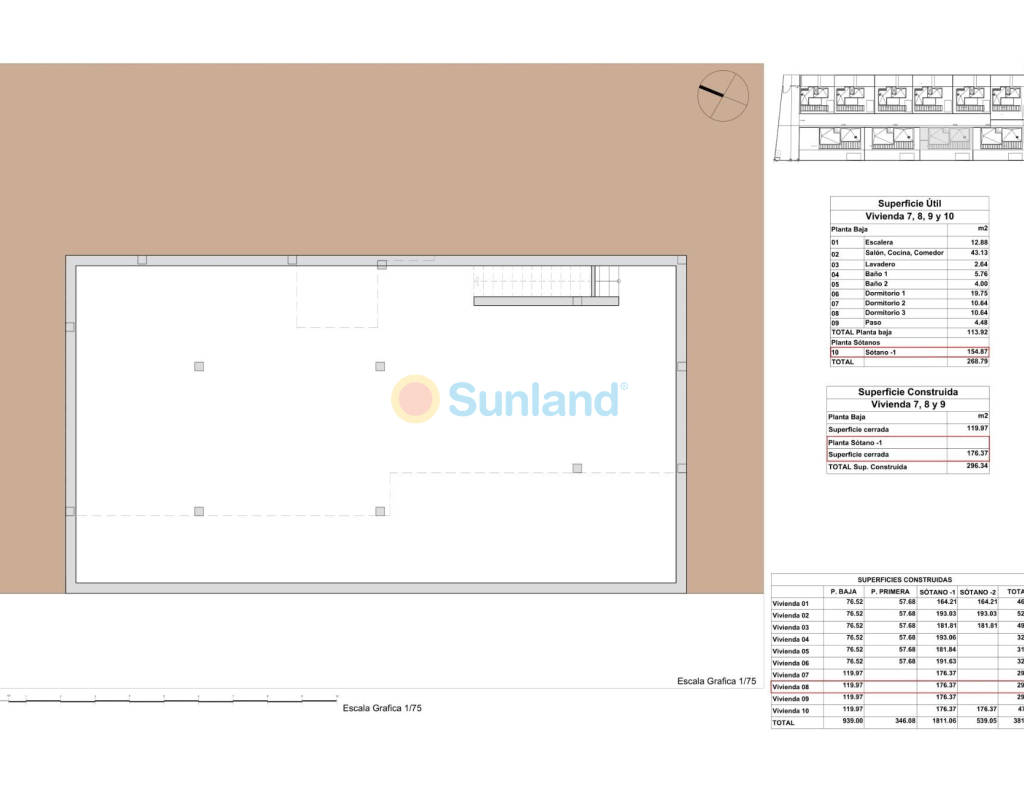This screenshot has height=800, width=1024.
Task: Select the highlighted Vivienda 08 row
Action: [897, 687]
